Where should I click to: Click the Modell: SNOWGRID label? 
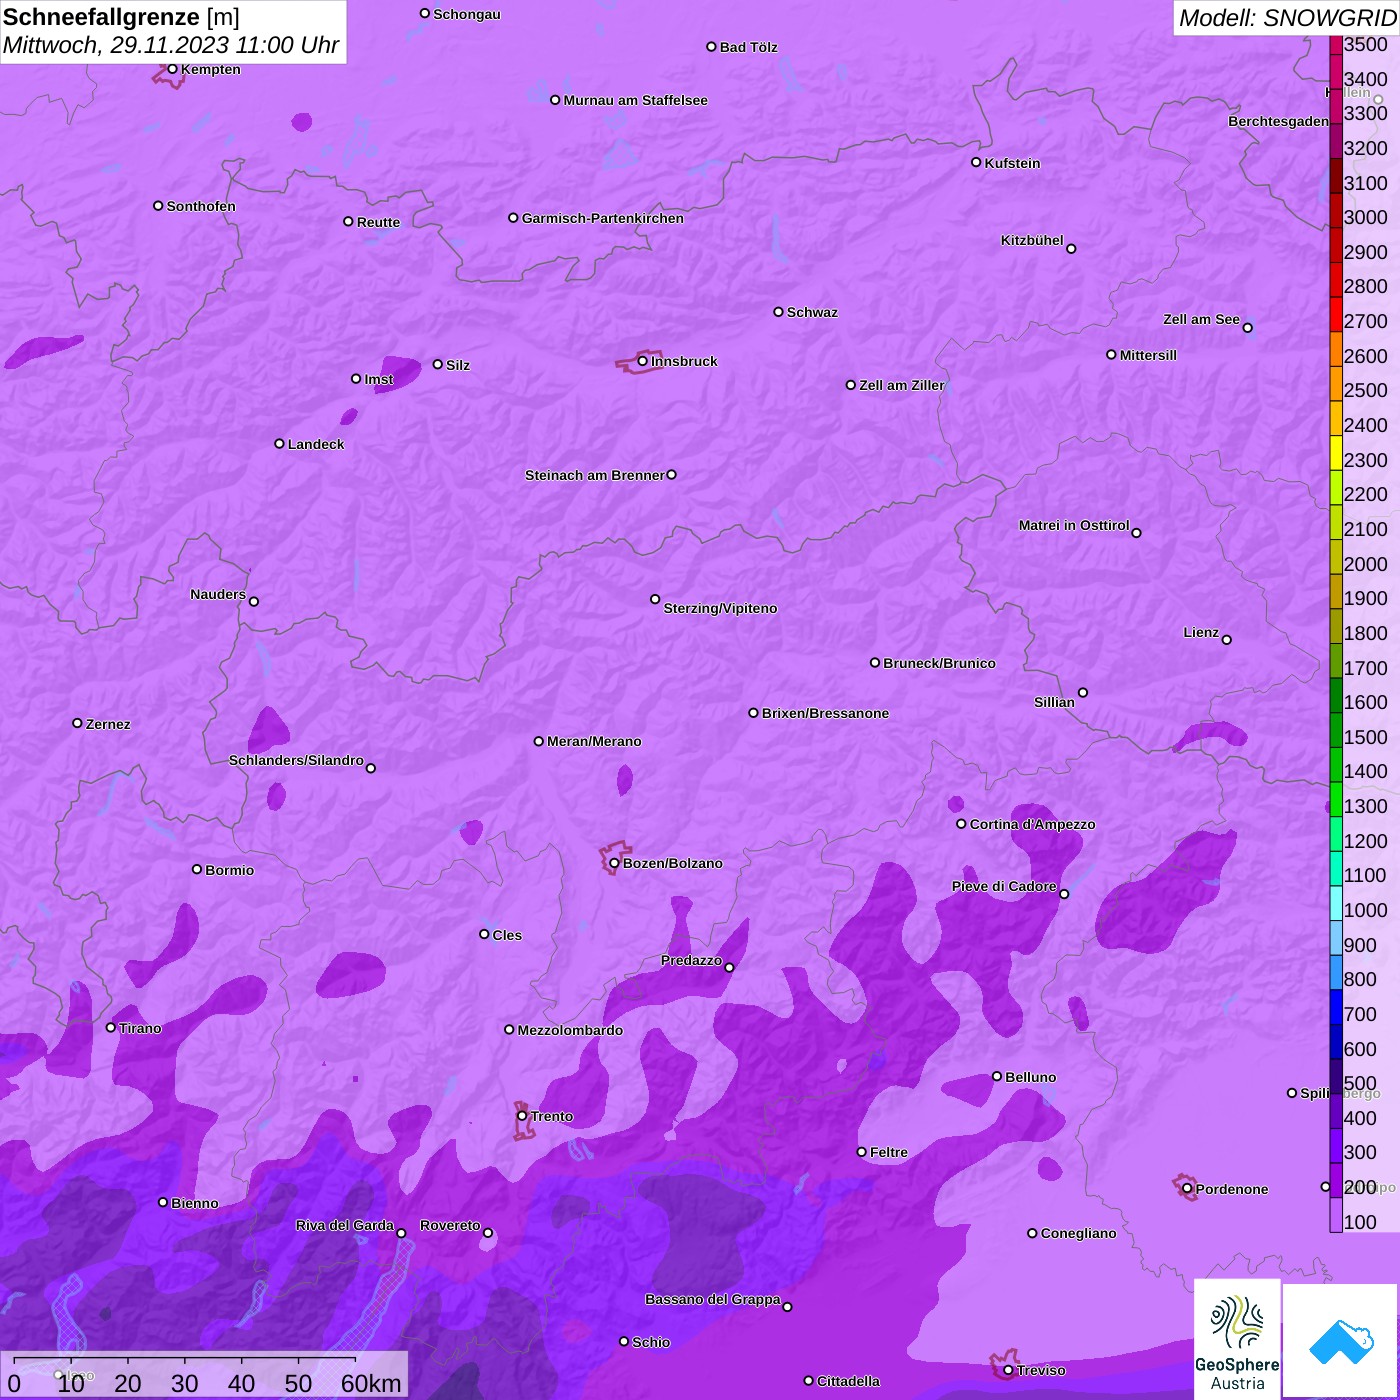[1287, 18]
